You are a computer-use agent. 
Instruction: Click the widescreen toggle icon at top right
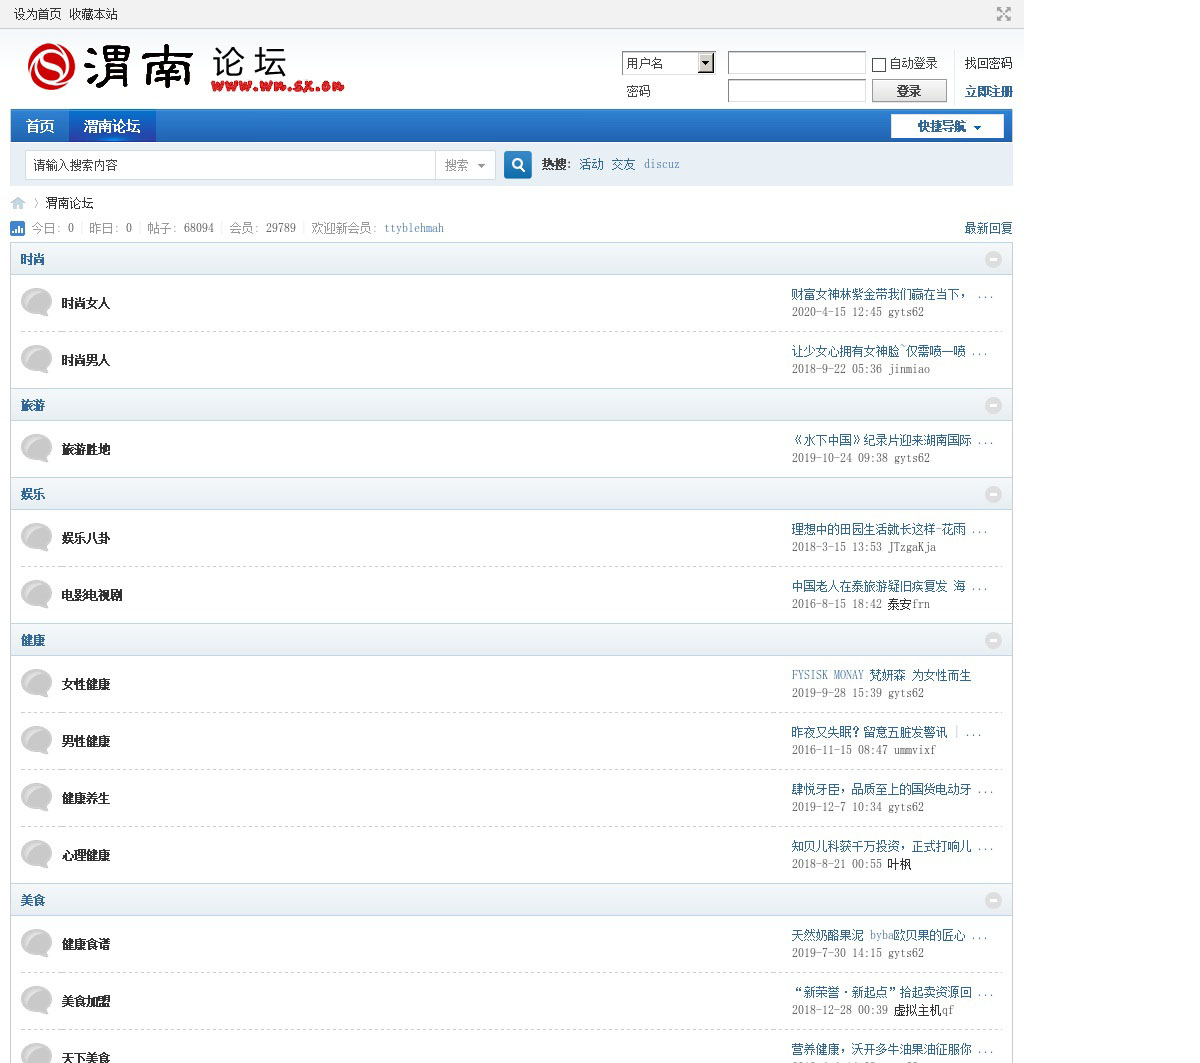coord(1003,14)
